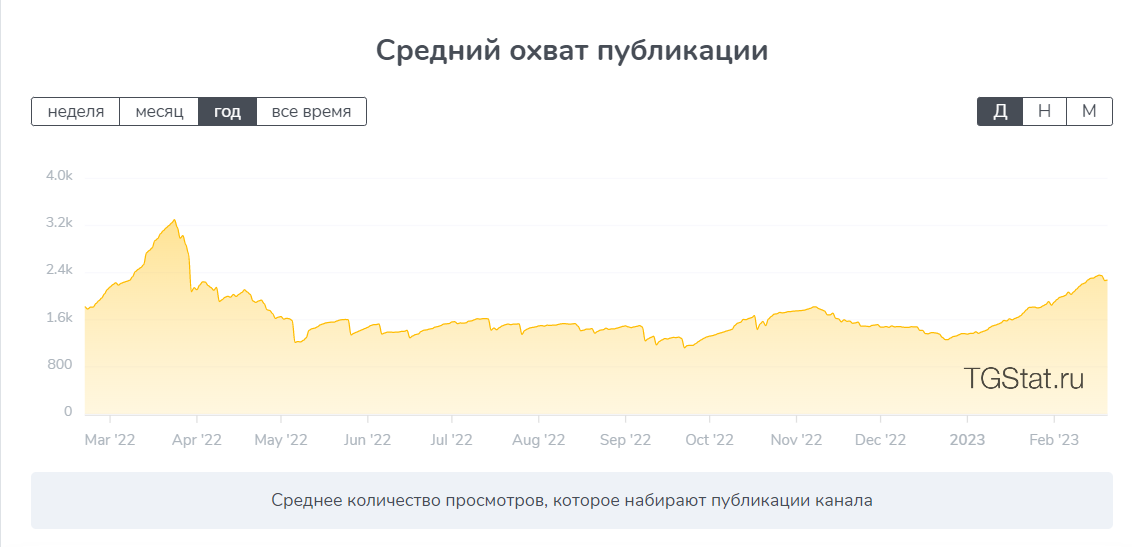Click the TGStat.ru watermark
1132x547 pixels.
[1024, 378]
